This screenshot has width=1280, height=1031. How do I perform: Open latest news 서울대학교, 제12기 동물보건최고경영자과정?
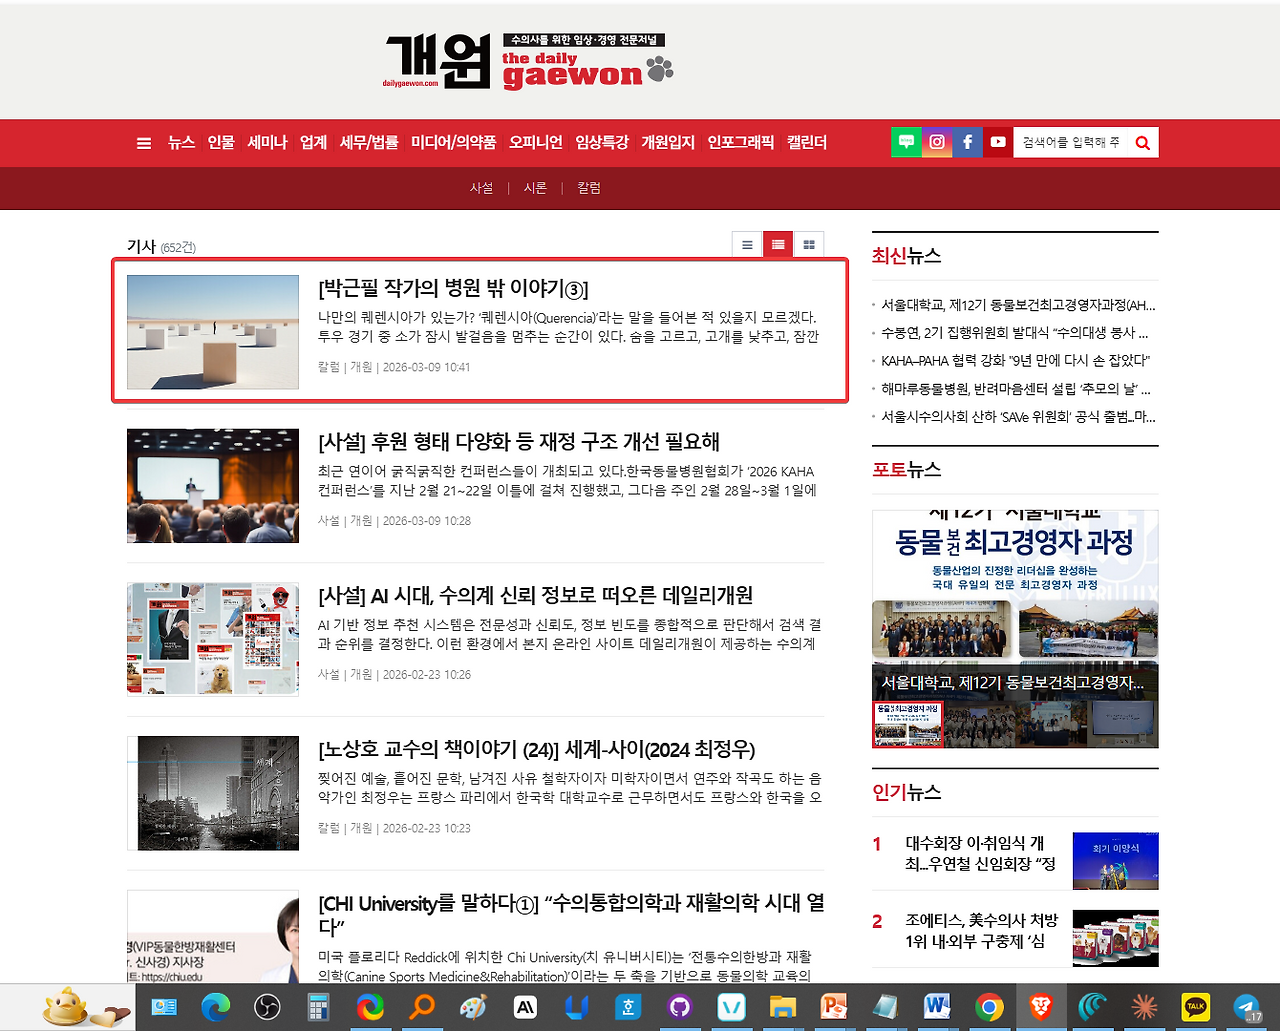click(x=1018, y=305)
